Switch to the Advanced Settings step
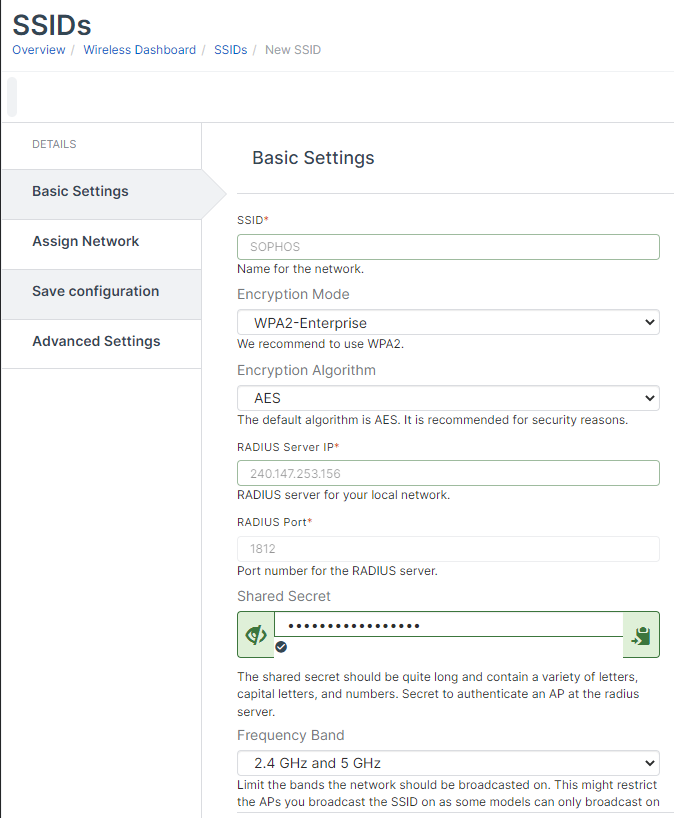Viewport: 674px width, 818px height. pyautogui.click(x=96, y=341)
